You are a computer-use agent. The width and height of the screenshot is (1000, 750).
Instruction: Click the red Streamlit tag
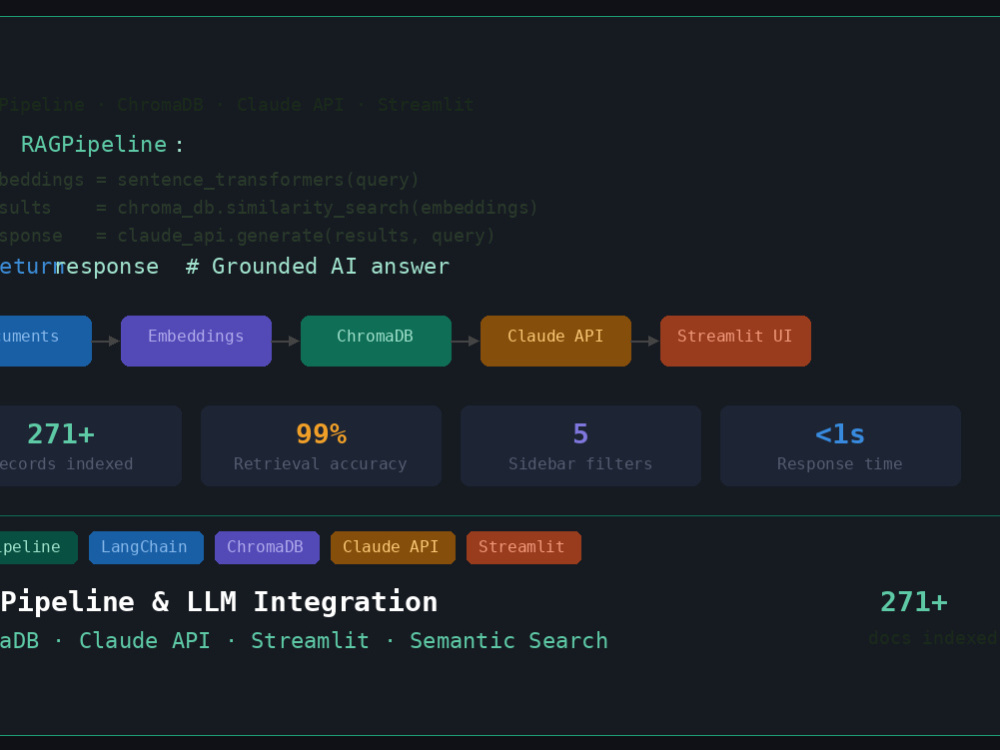click(x=524, y=547)
